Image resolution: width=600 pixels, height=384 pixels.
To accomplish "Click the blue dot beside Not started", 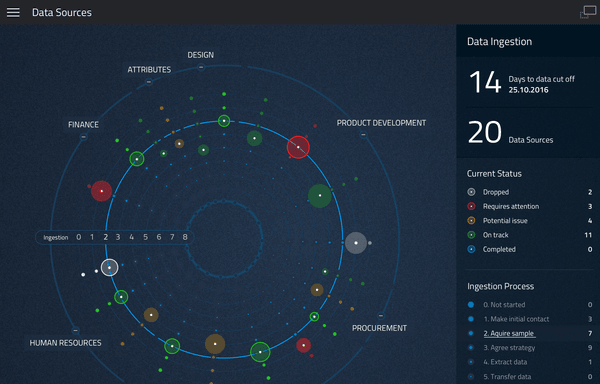I will [471, 305].
